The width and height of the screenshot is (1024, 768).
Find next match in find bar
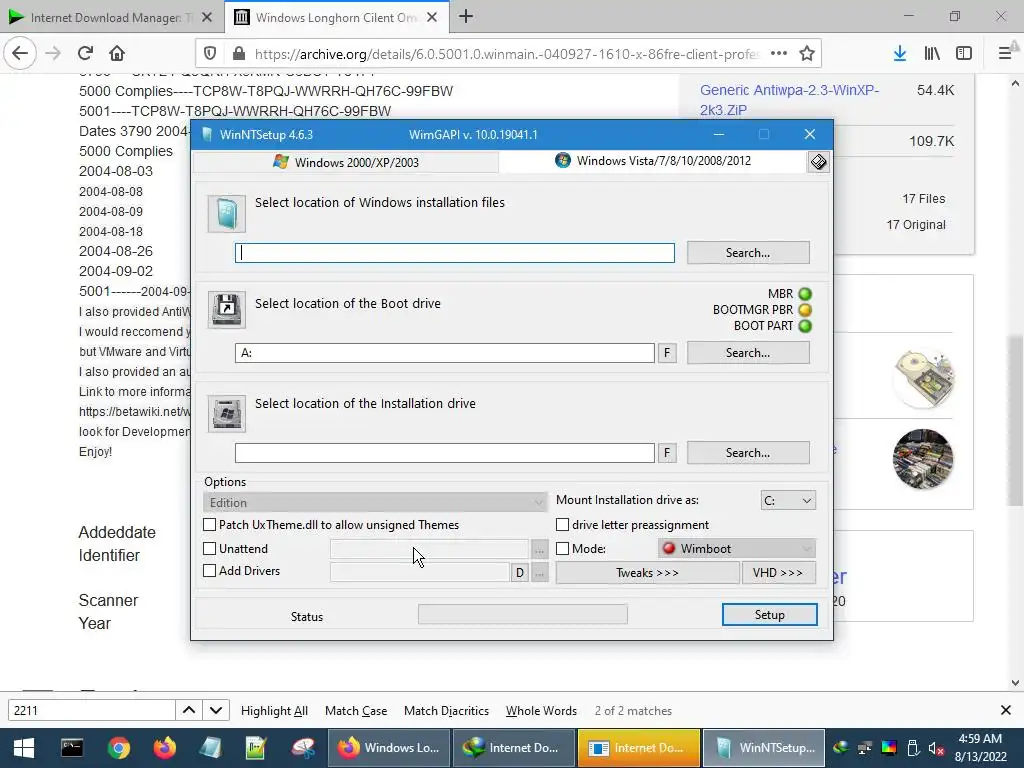click(216, 711)
